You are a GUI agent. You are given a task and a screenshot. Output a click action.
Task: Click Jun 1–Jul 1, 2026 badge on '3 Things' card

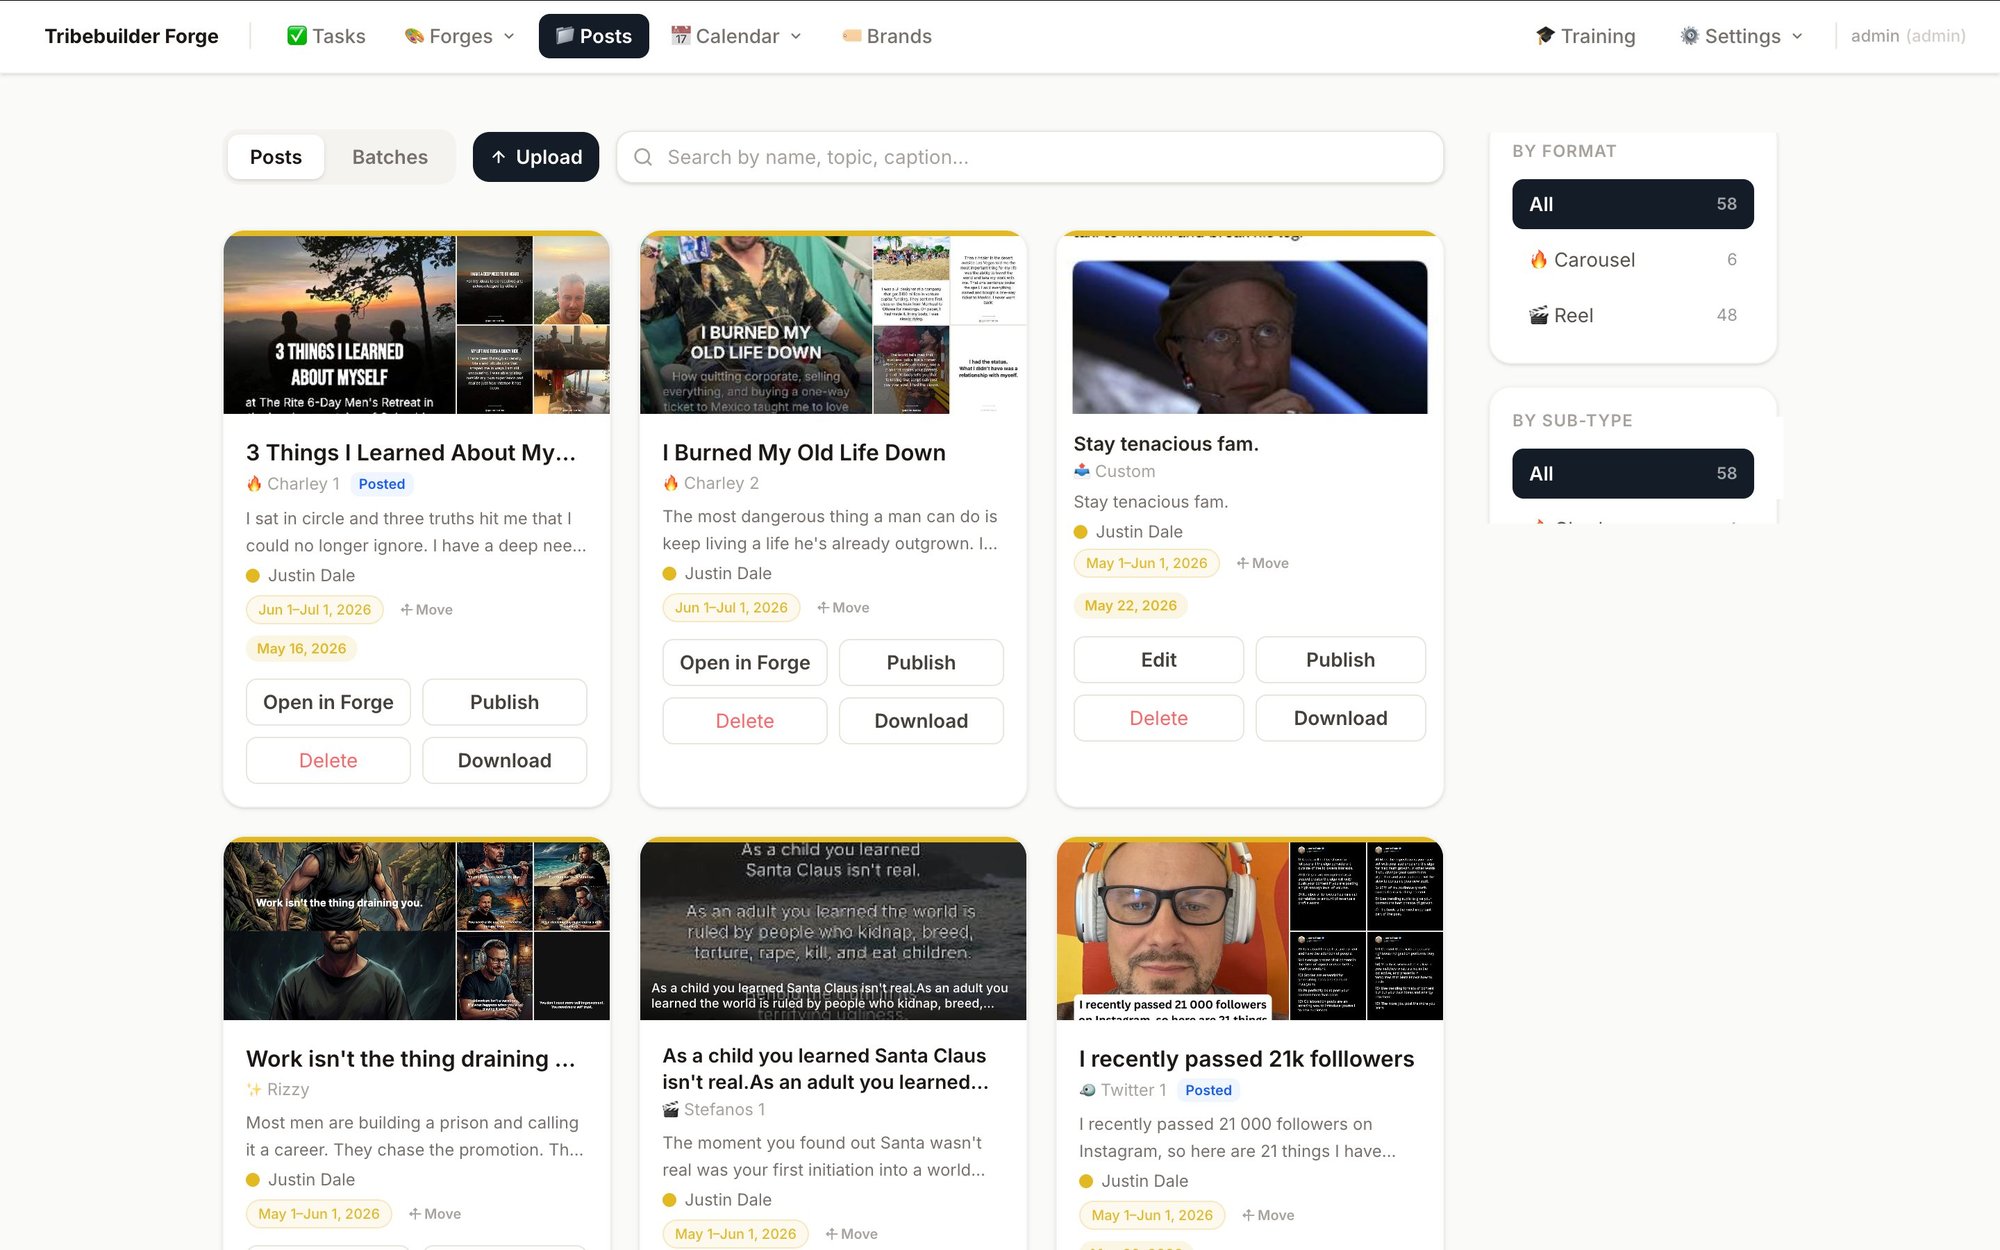[x=315, y=610]
